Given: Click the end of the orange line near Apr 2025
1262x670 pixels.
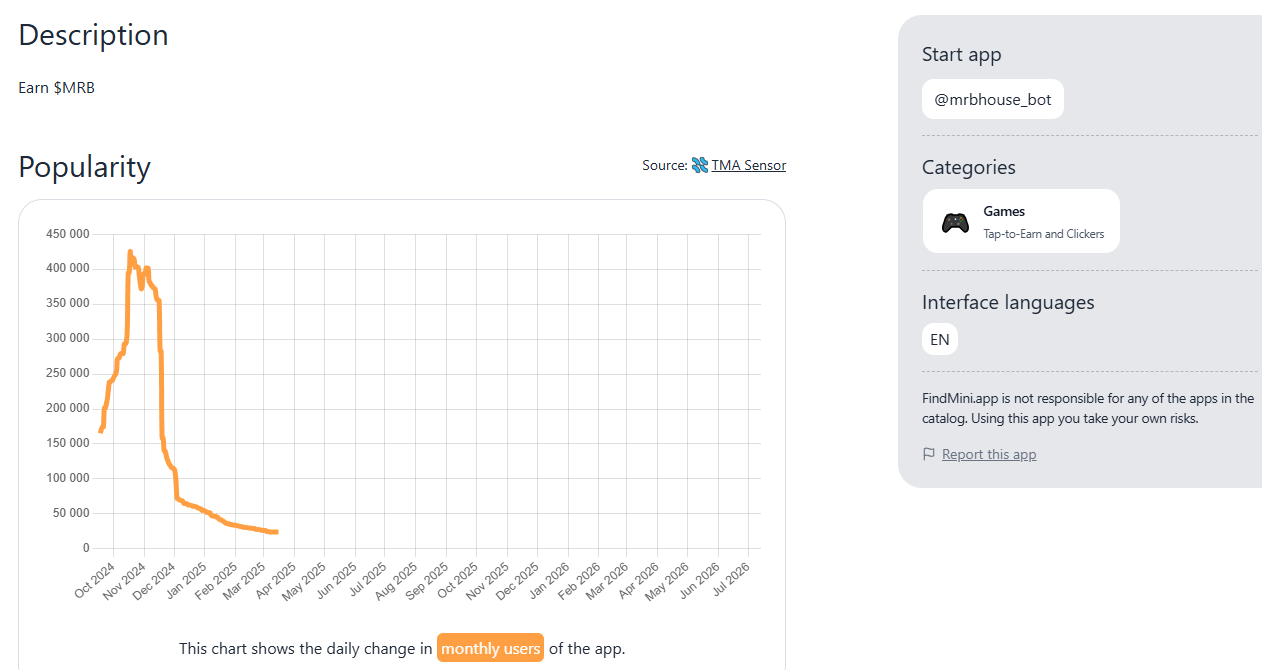Looking at the screenshot, I should 276,531.
